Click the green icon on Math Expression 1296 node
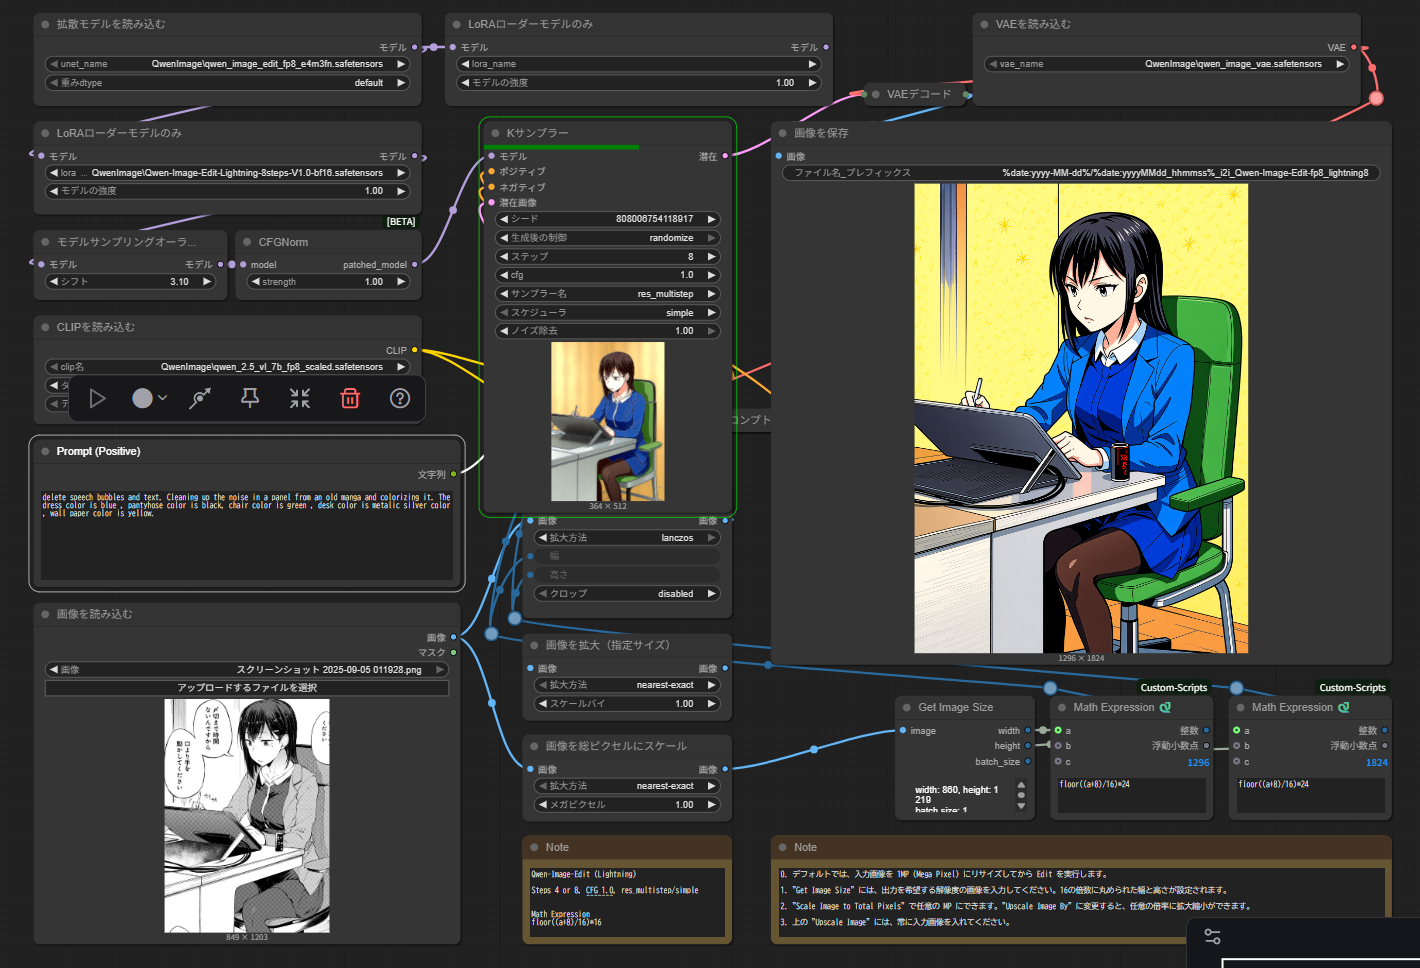This screenshot has width=1420, height=968. tap(1165, 707)
